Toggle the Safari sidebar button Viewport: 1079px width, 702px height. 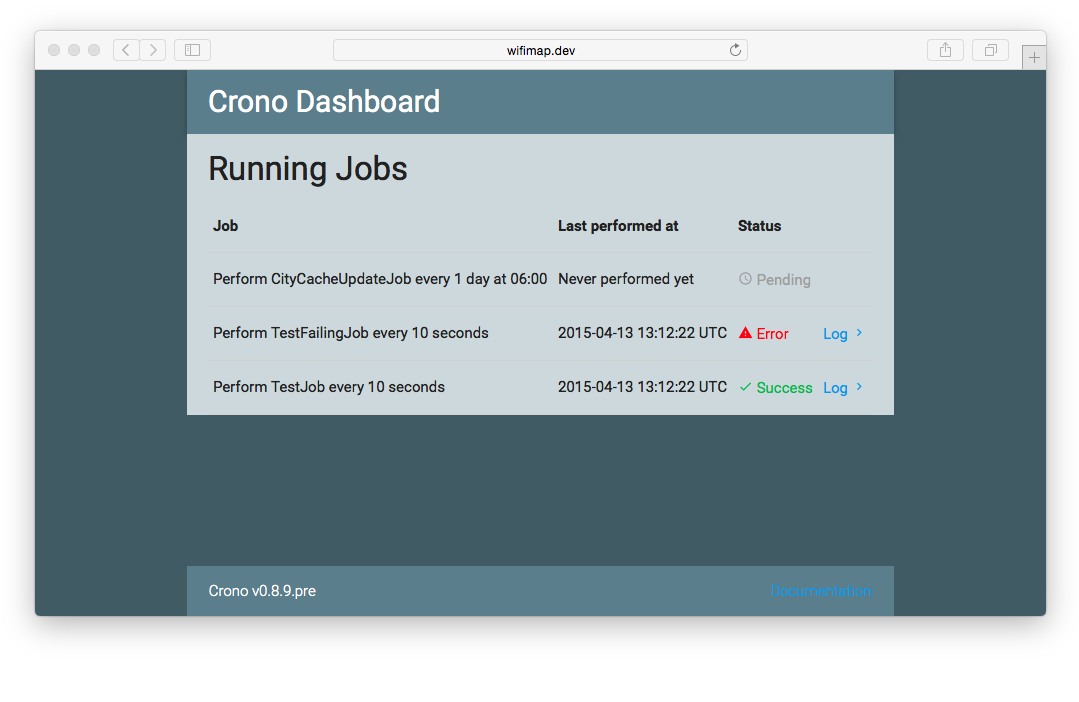point(192,50)
